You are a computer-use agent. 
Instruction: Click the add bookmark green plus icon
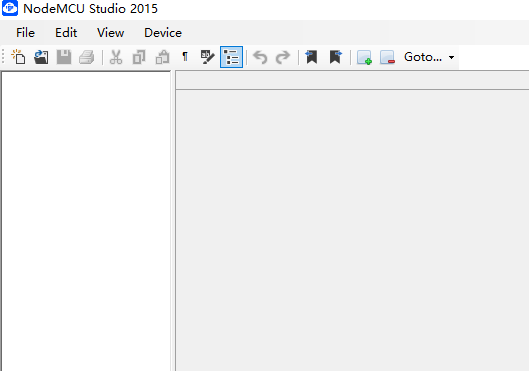(x=364, y=57)
